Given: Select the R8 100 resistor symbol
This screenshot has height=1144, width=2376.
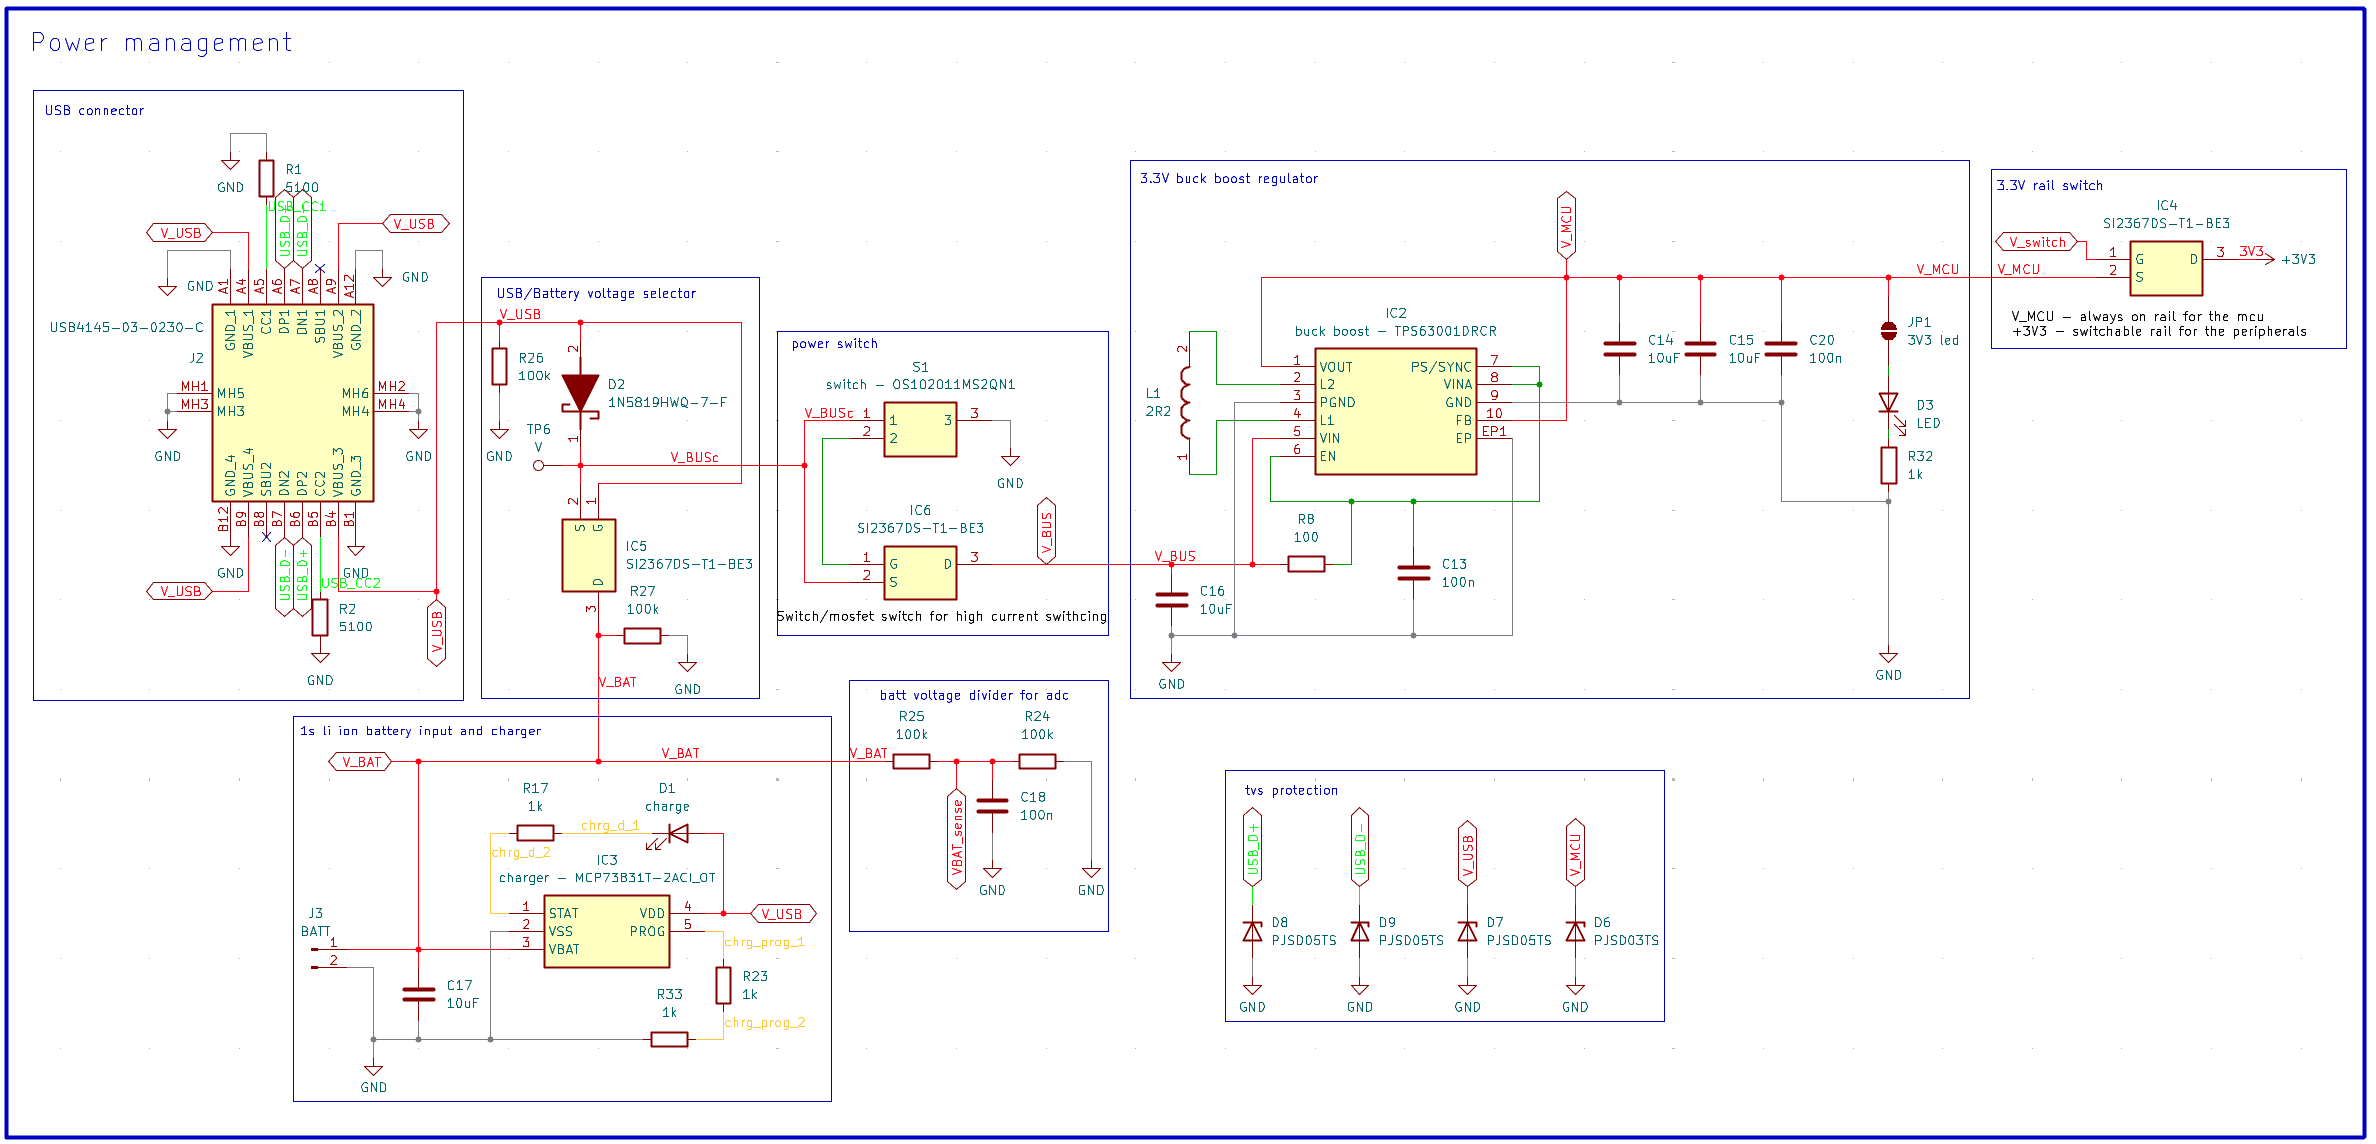Looking at the screenshot, I should [1306, 564].
